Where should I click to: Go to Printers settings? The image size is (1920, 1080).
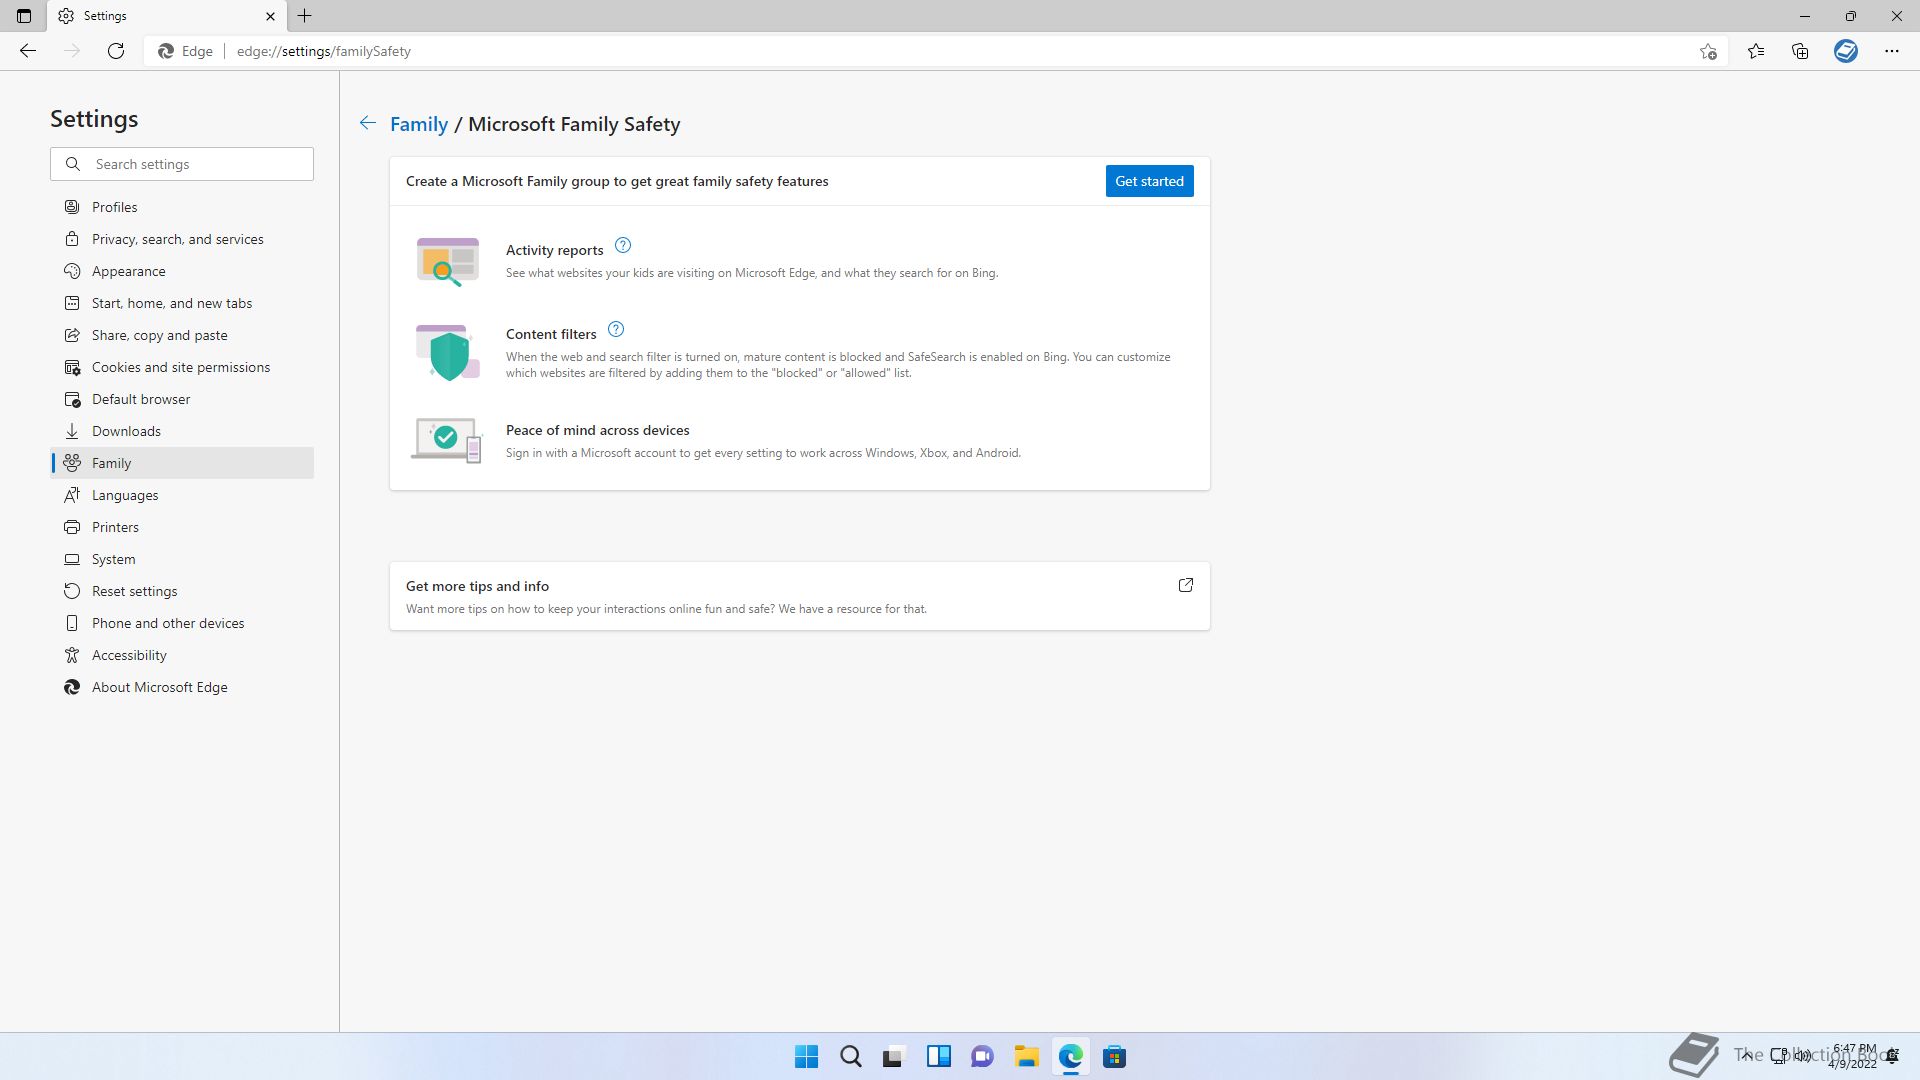(x=182, y=527)
